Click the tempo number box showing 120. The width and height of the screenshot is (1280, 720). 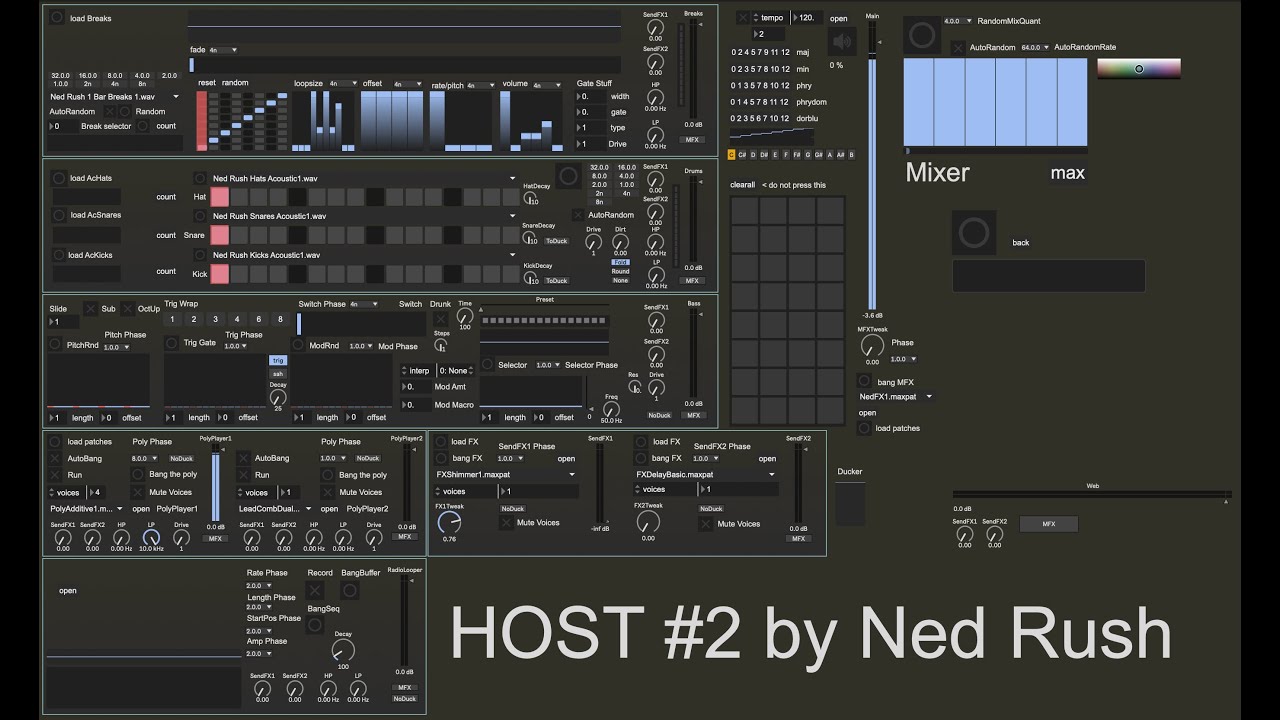[x=808, y=18]
